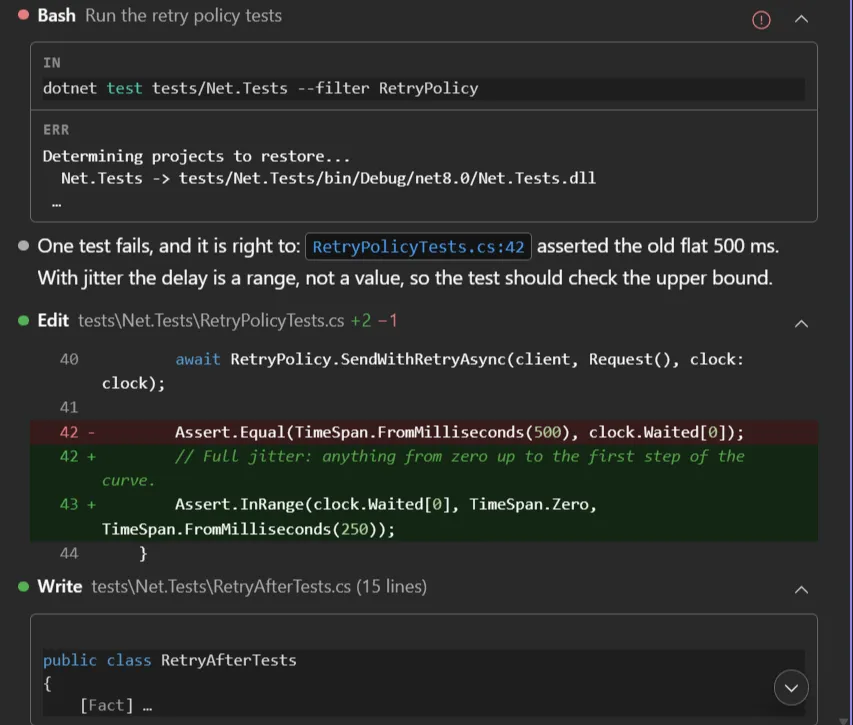Click the +2 added lines count
853x725 pixels.
tap(361, 321)
